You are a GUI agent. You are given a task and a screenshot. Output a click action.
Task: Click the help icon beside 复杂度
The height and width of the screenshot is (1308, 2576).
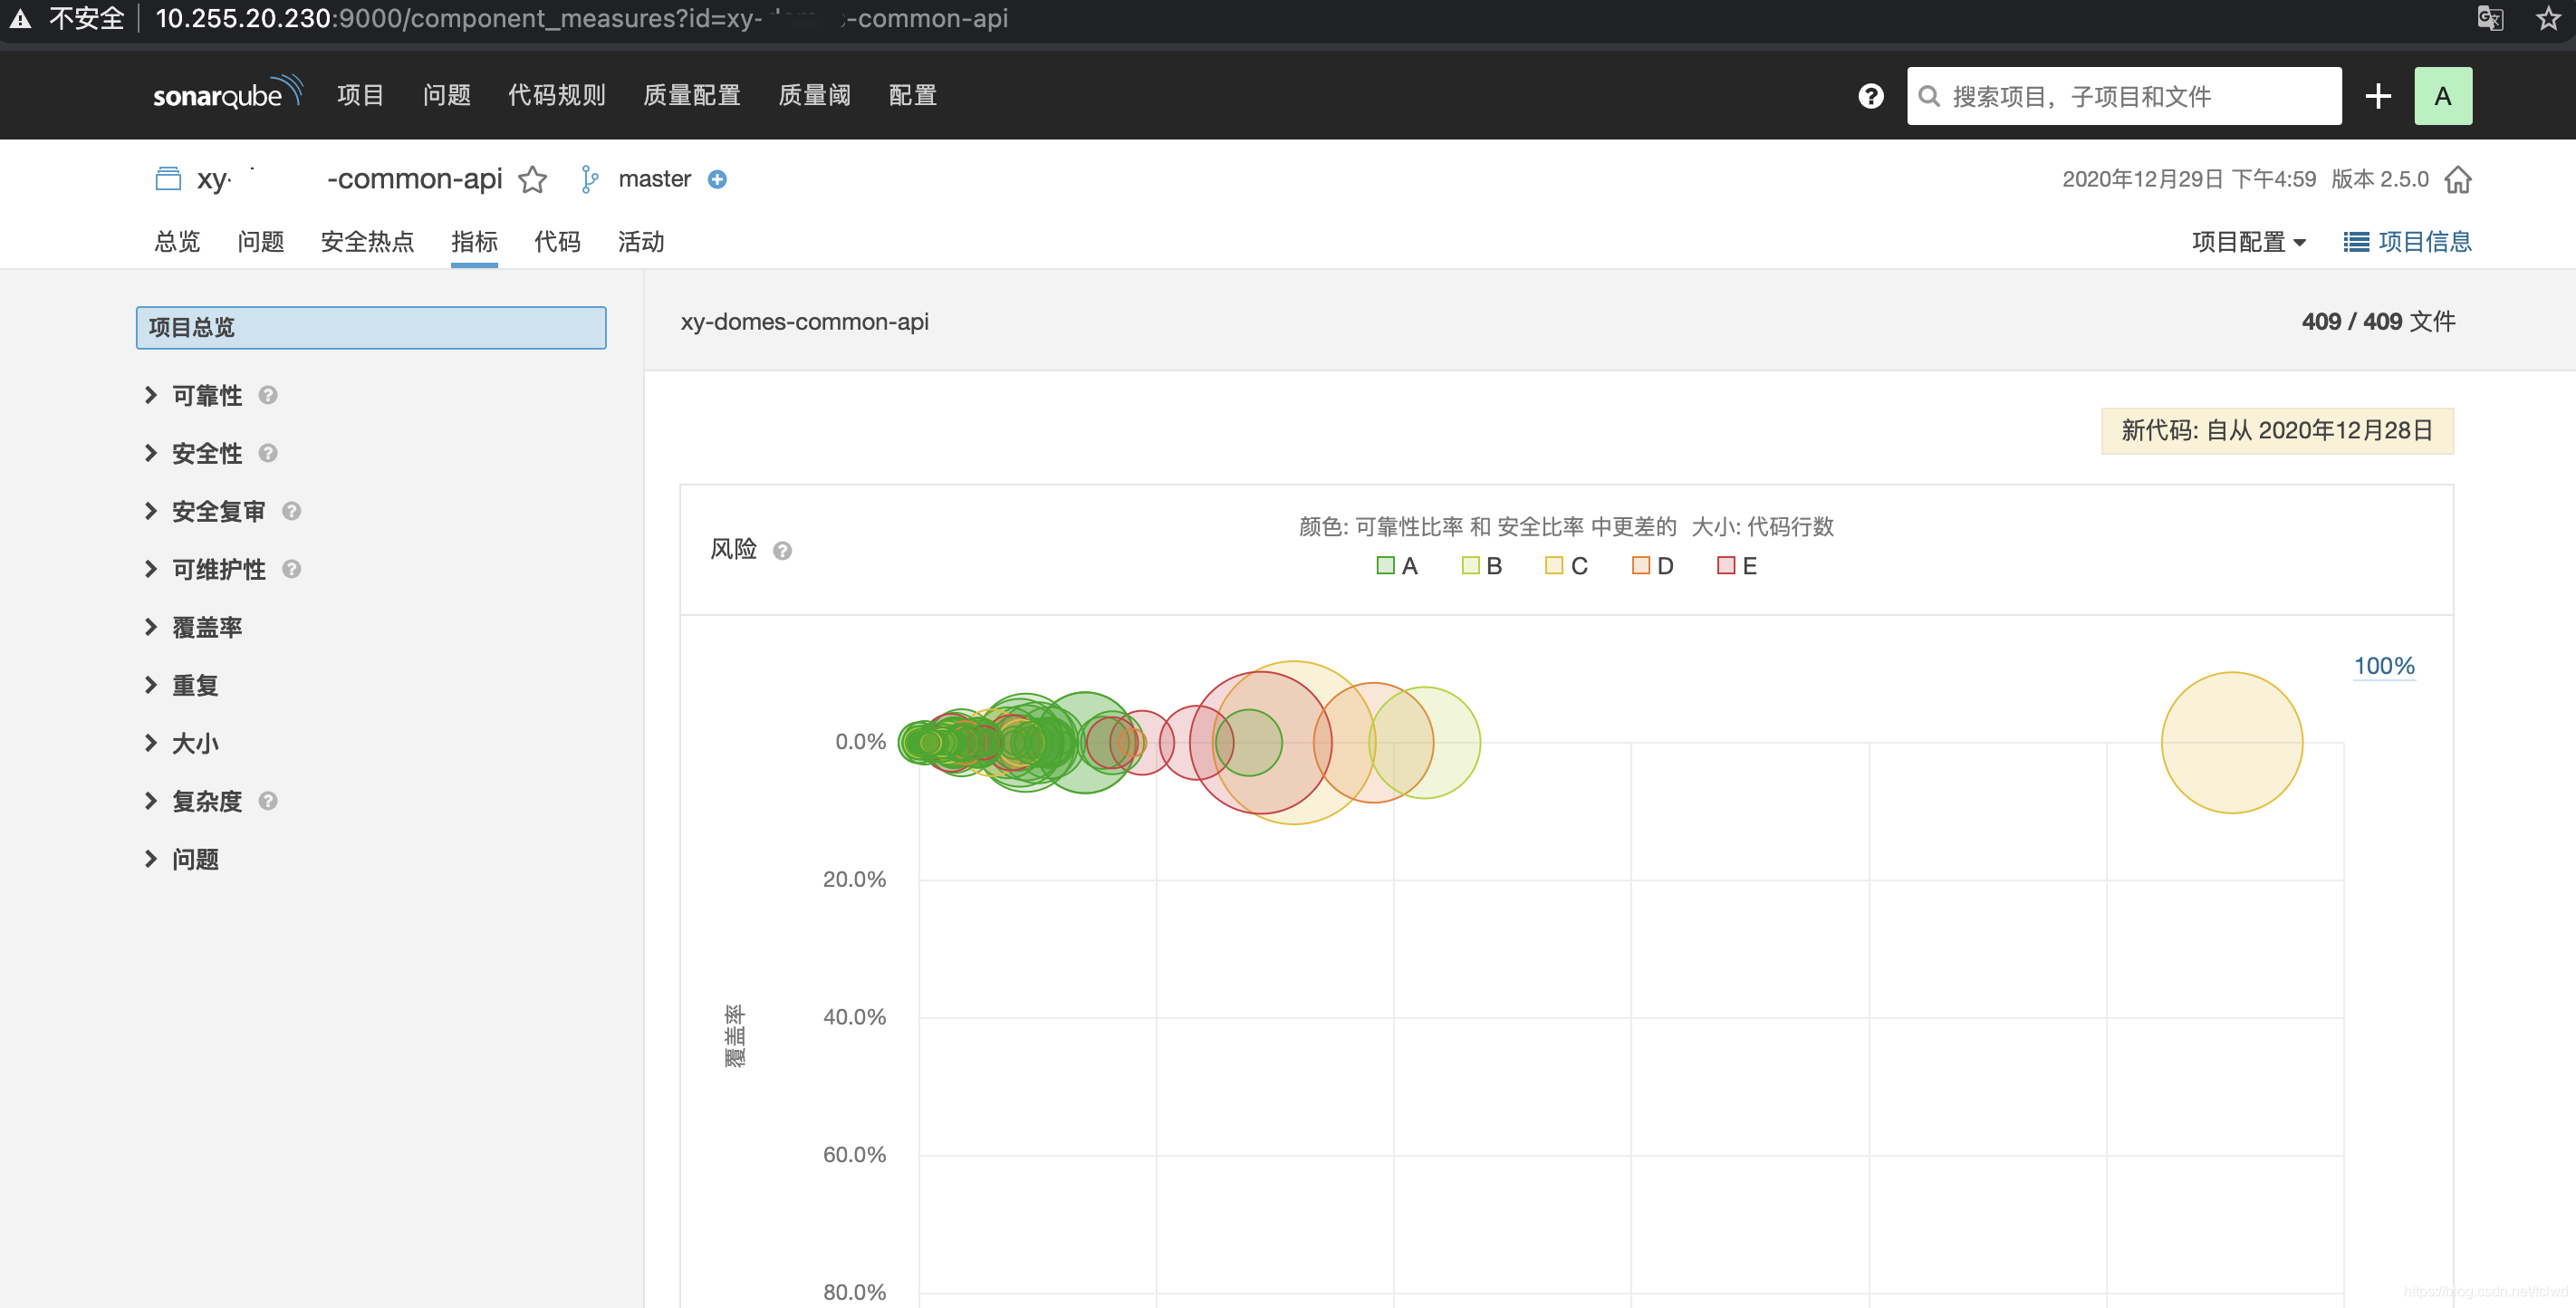coord(267,801)
